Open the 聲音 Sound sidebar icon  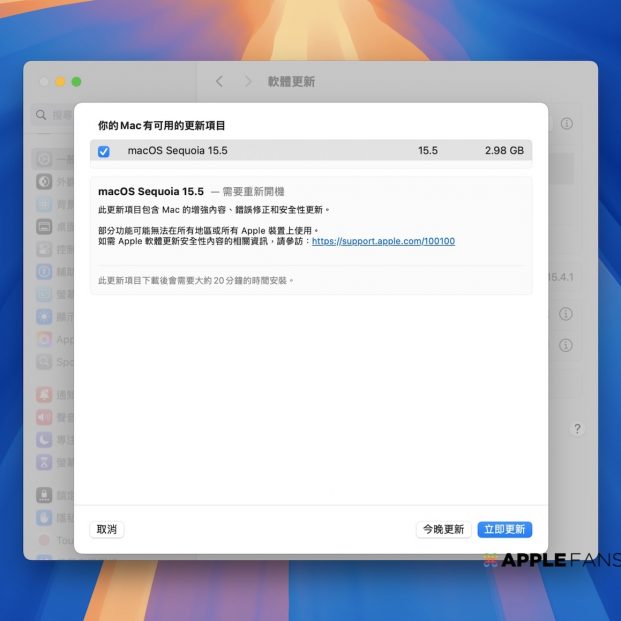pyautogui.click(x=44, y=417)
